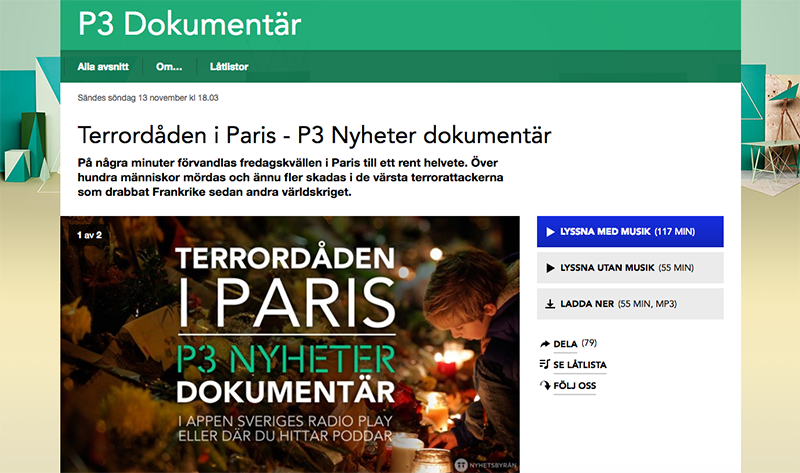This screenshot has width=800, height=473.
Task: Share the episode via Dela link
Action: (x=565, y=344)
